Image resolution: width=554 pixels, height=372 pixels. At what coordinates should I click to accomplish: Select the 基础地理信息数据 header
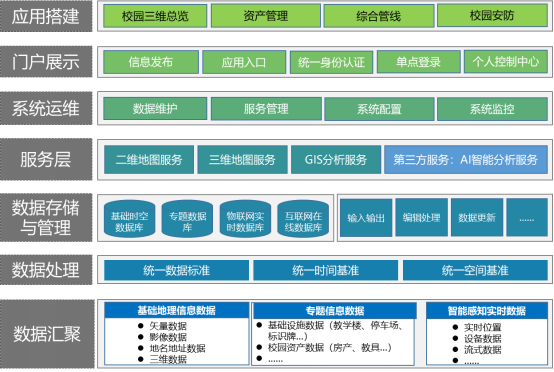(x=177, y=310)
